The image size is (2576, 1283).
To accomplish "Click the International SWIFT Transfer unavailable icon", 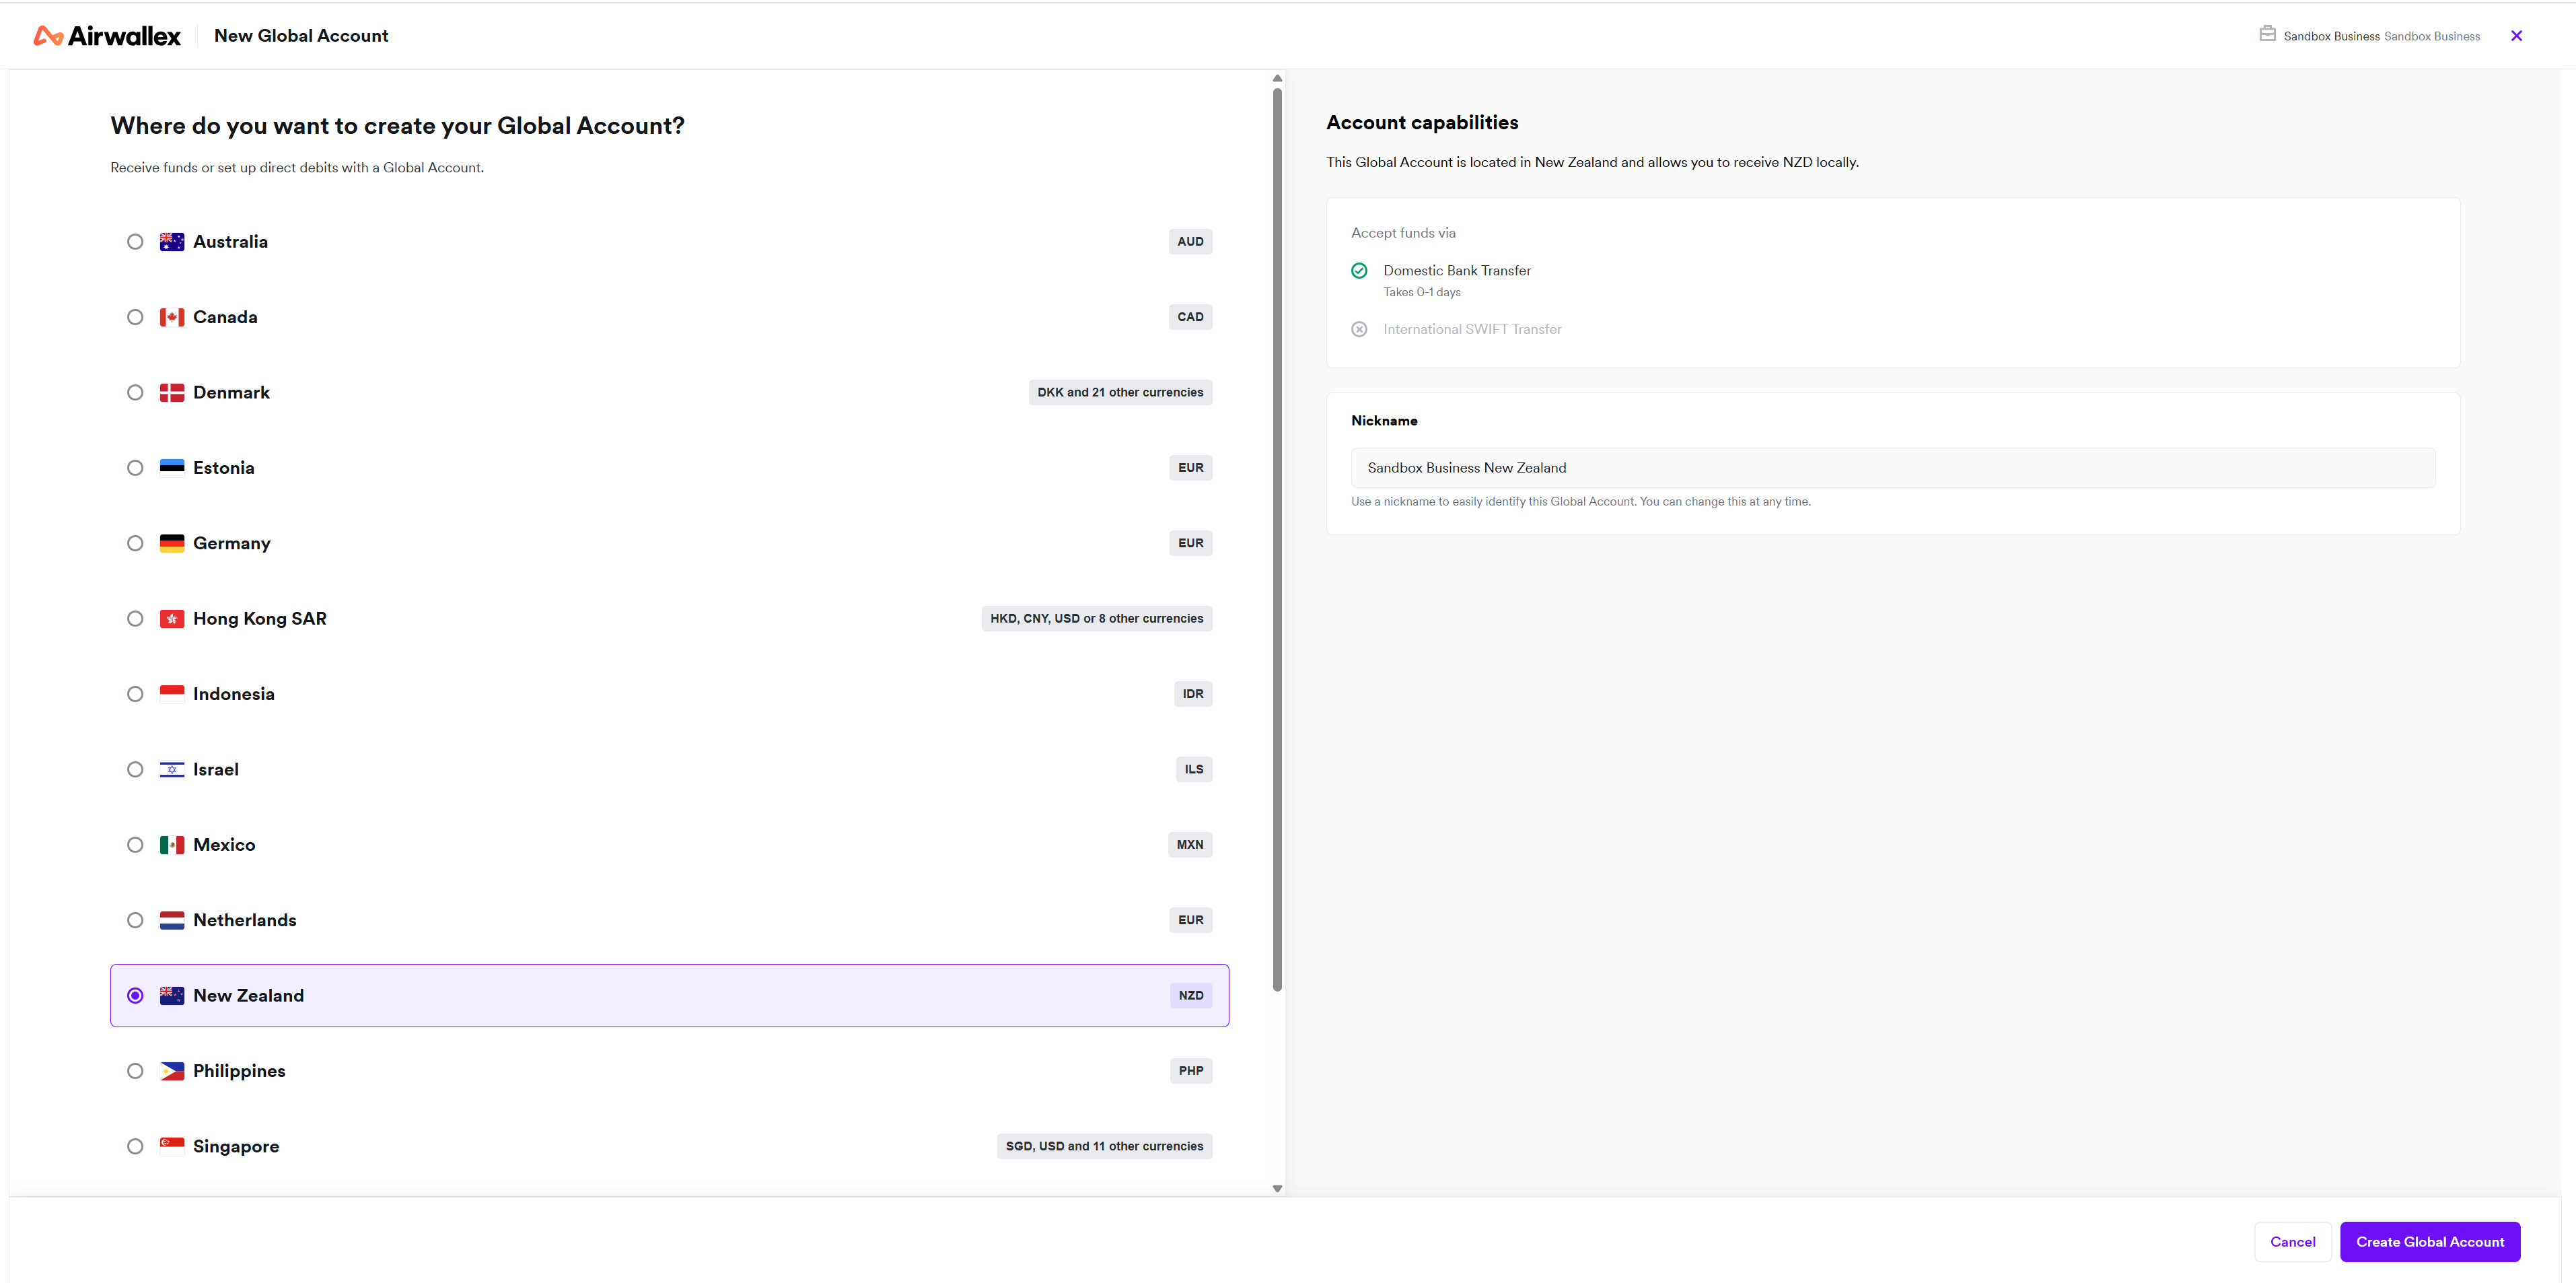I will (x=1359, y=329).
